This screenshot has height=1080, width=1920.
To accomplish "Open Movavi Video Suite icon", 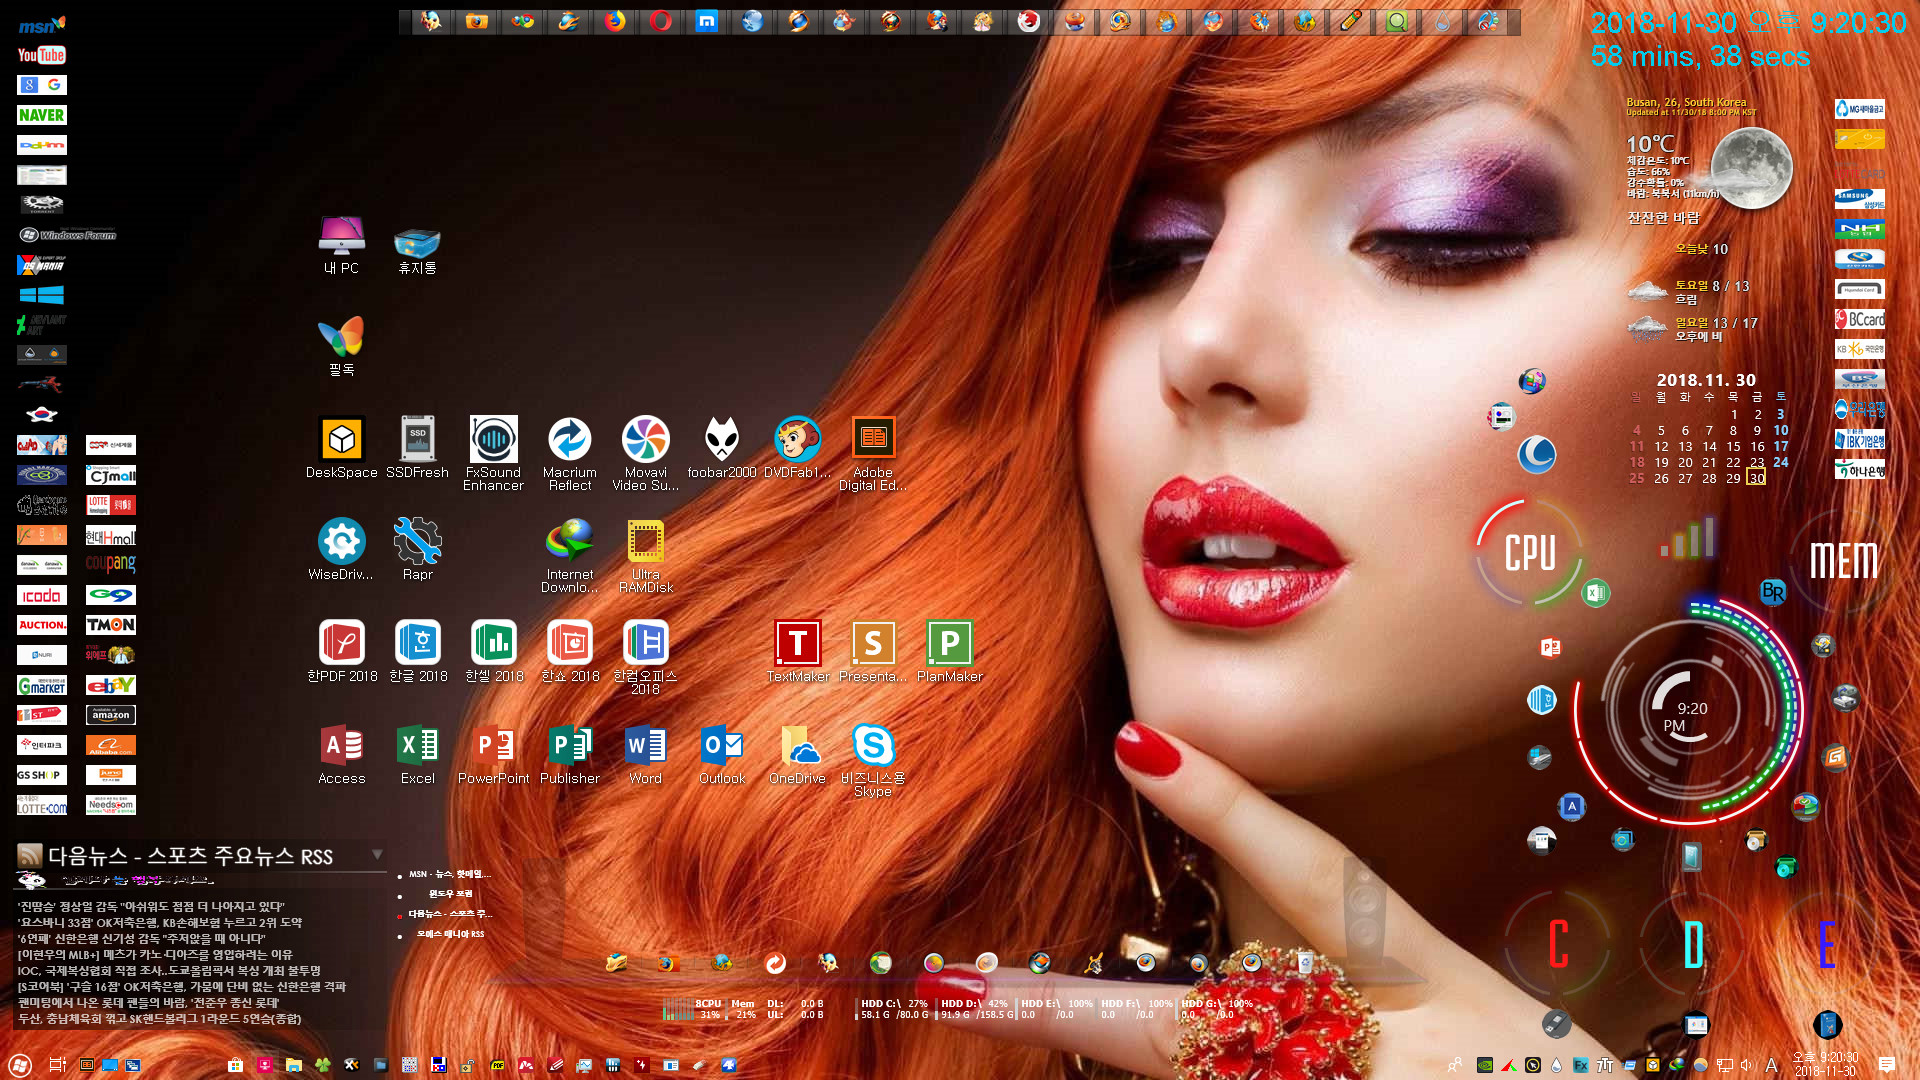I will click(646, 453).
